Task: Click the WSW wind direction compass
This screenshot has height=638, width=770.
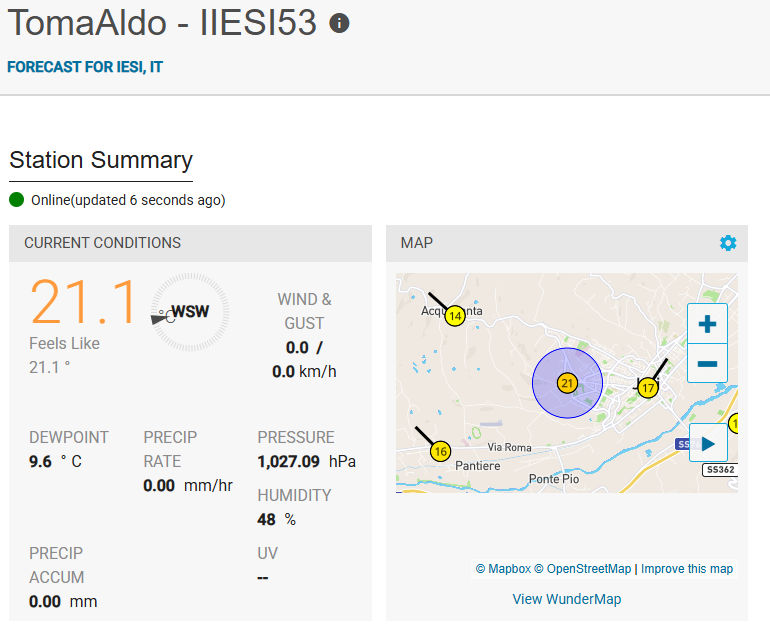Action: pyautogui.click(x=189, y=312)
